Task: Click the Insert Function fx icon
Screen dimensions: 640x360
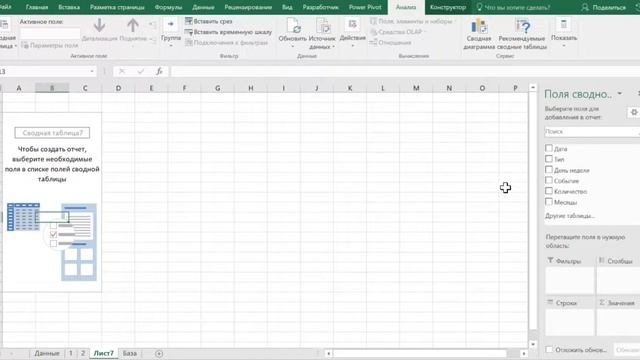Action: pyautogui.click(x=160, y=71)
